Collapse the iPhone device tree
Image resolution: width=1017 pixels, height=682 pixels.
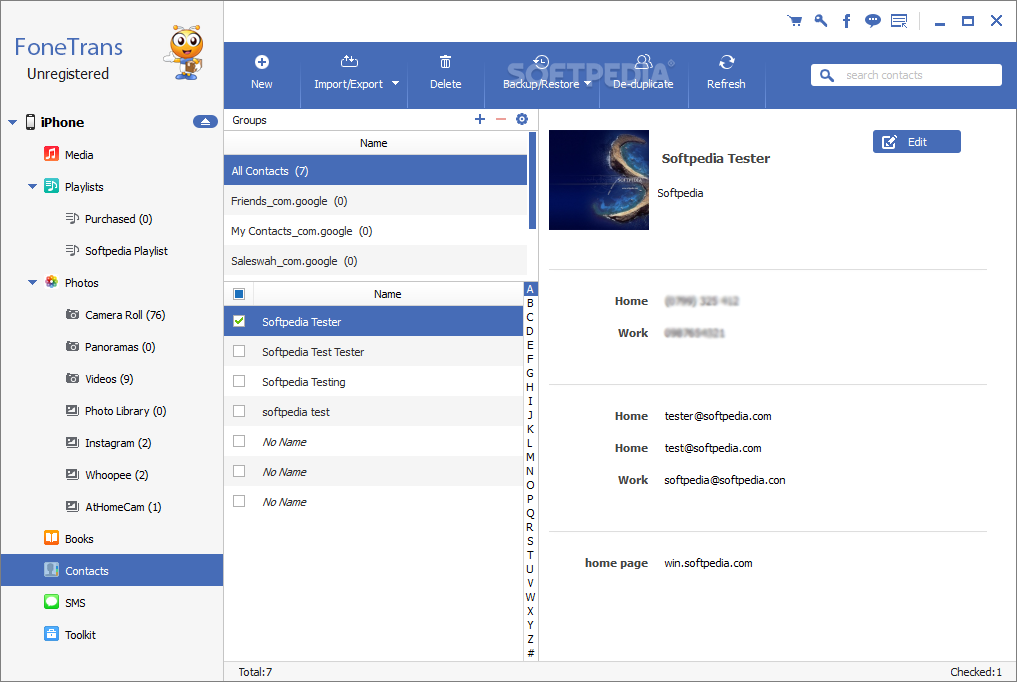pos(12,122)
